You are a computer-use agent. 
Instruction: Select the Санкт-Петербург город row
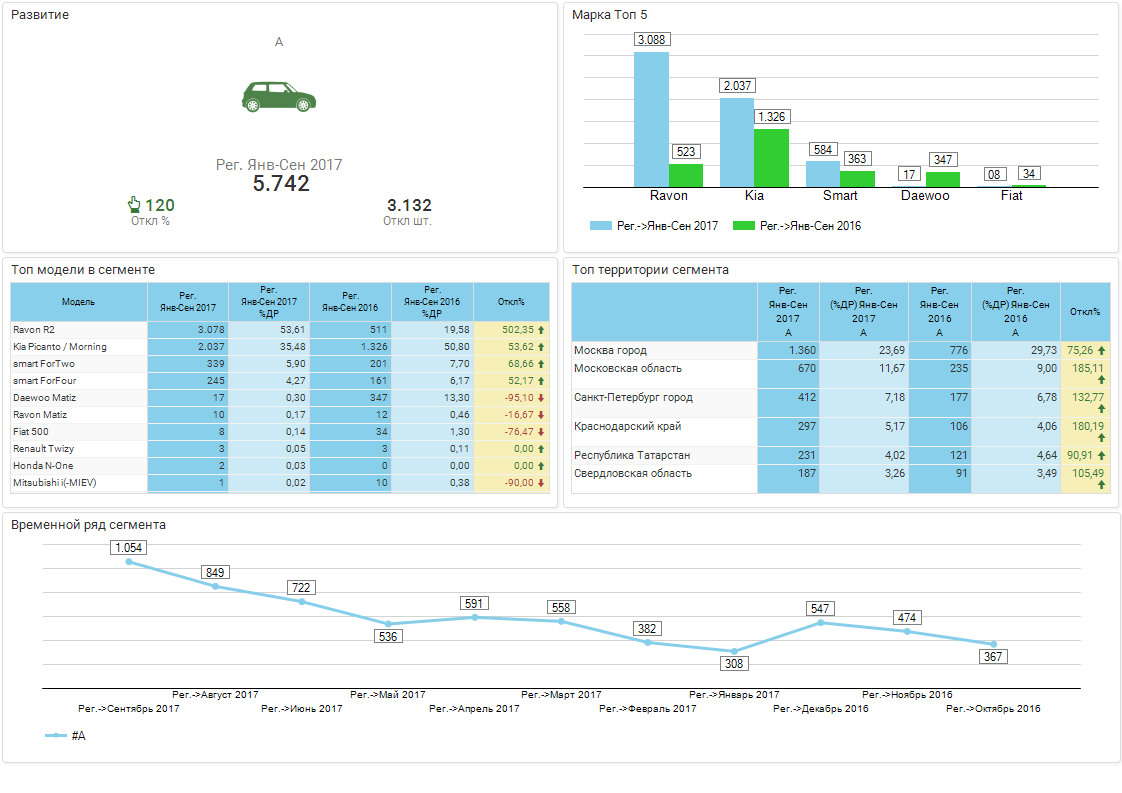(633, 398)
